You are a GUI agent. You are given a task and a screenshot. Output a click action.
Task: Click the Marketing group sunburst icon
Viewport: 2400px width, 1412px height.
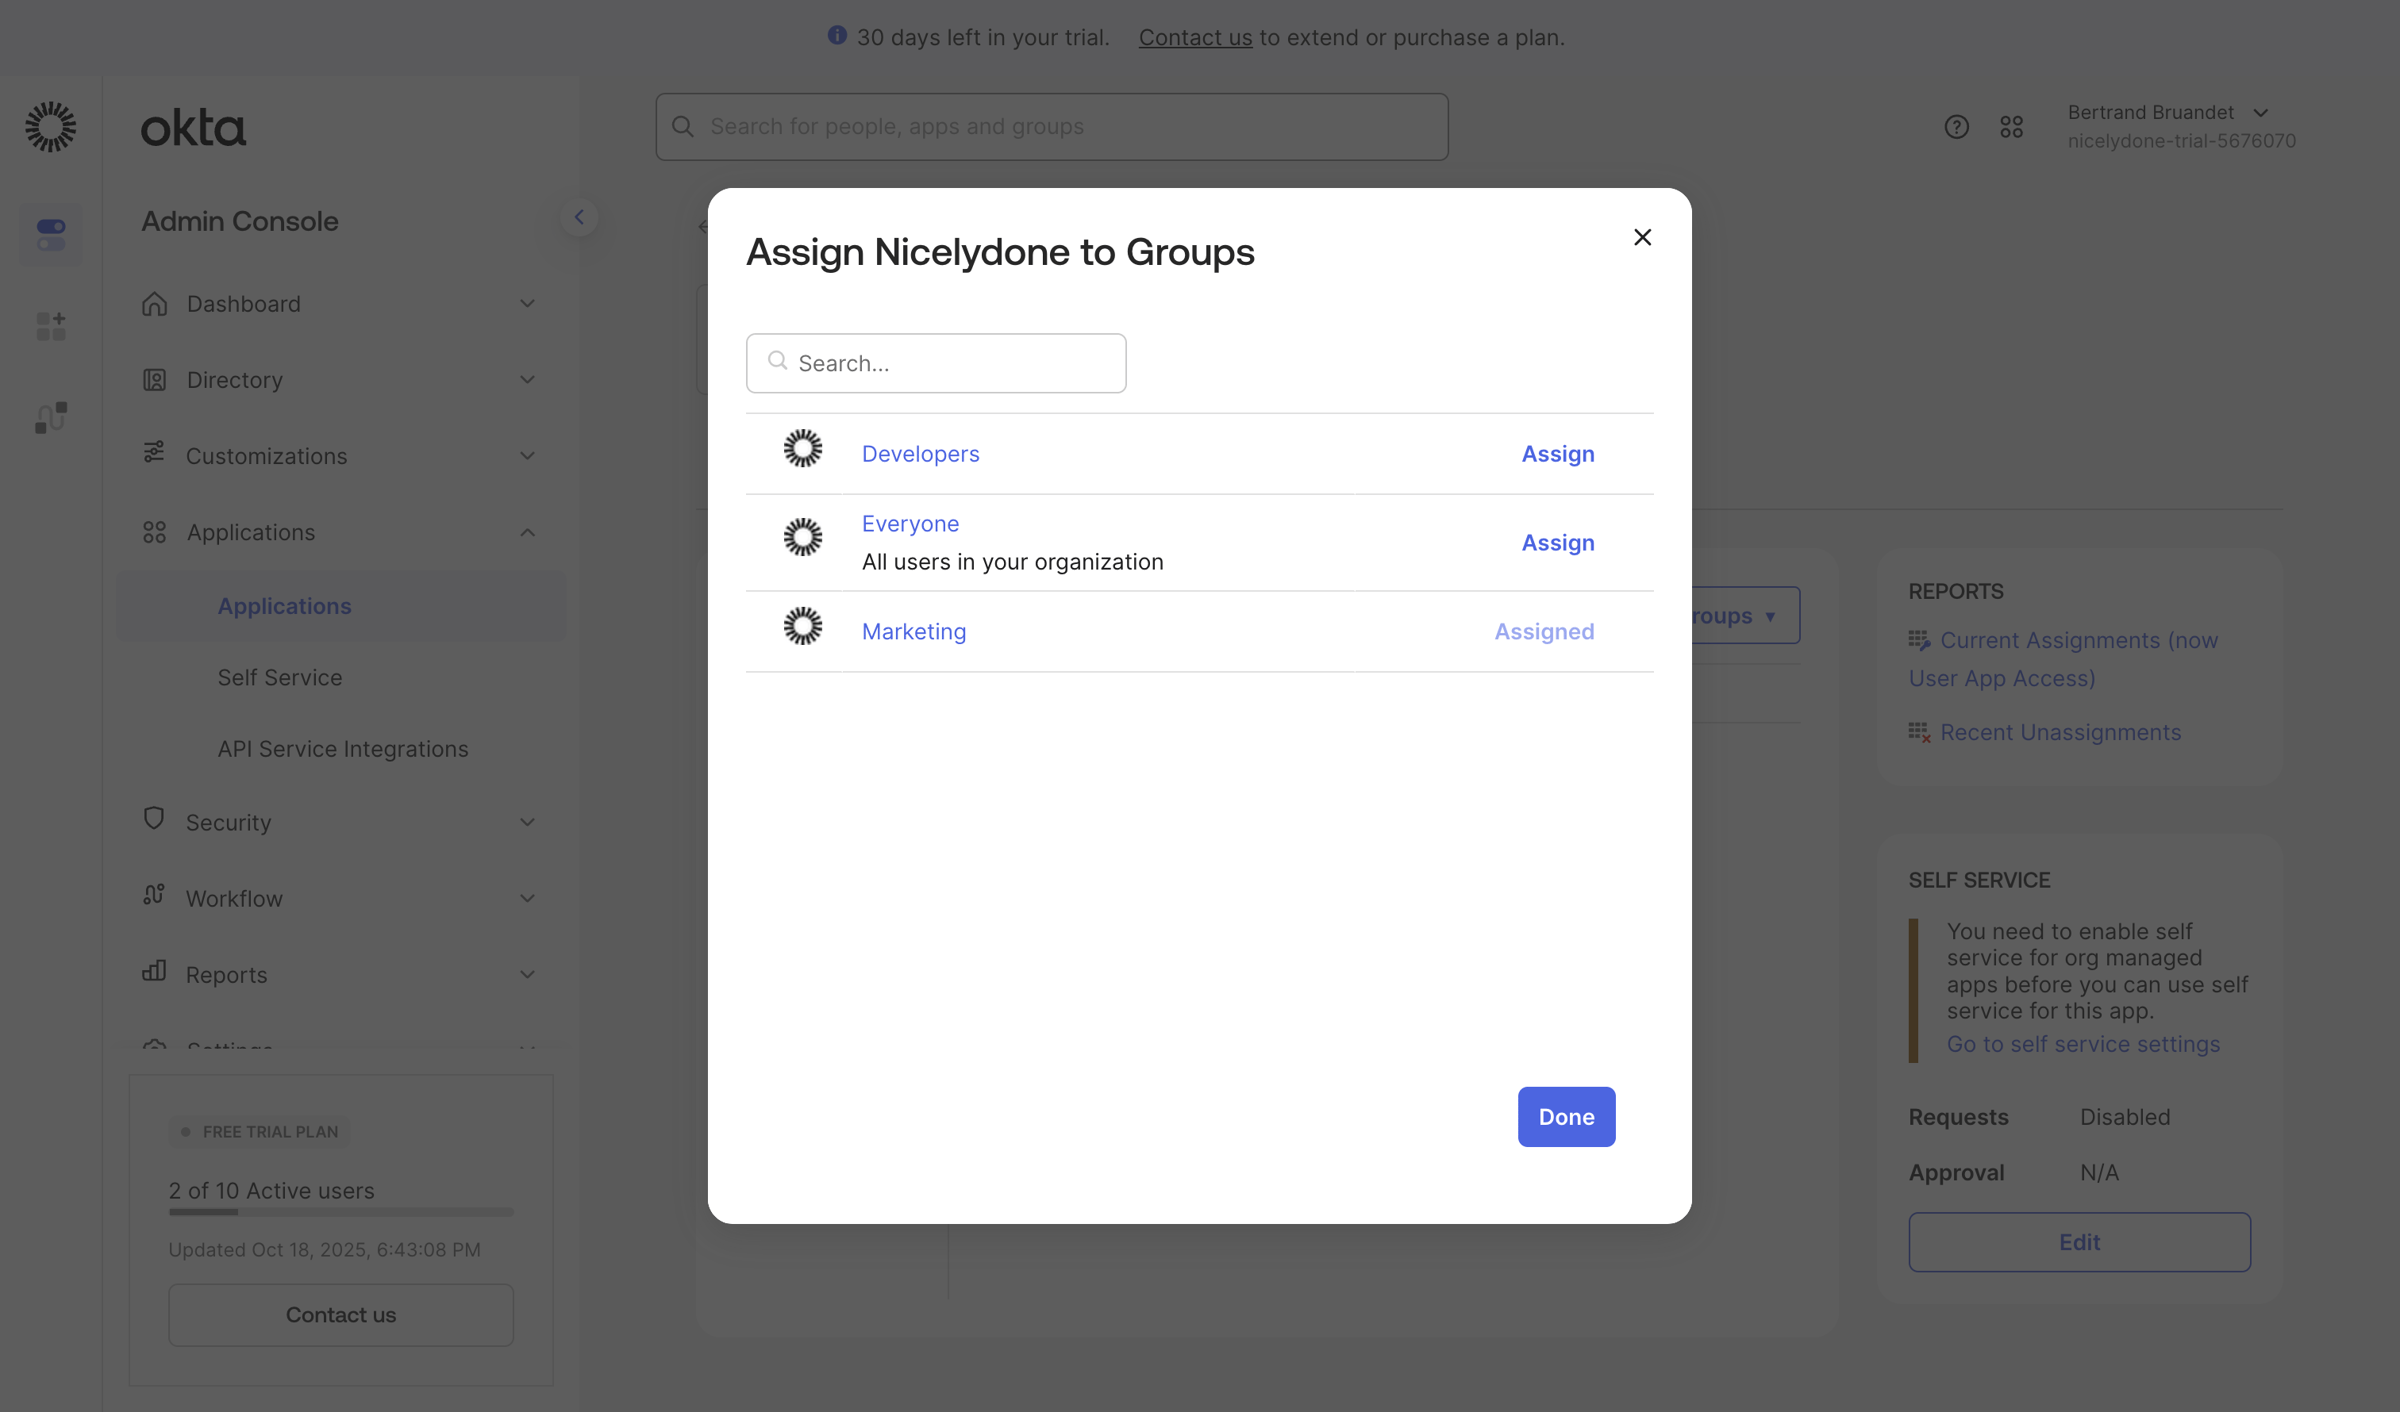802,627
